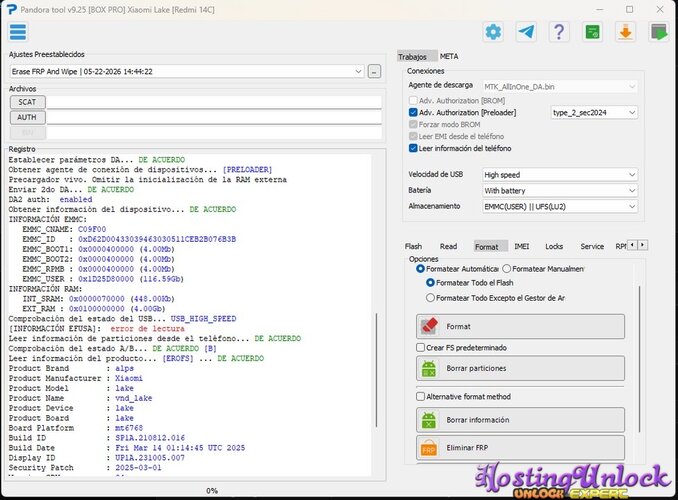The height and width of the screenshot is (500, 678).
Task: Open the Telegram channel icon
Action: tap(526, 32)
